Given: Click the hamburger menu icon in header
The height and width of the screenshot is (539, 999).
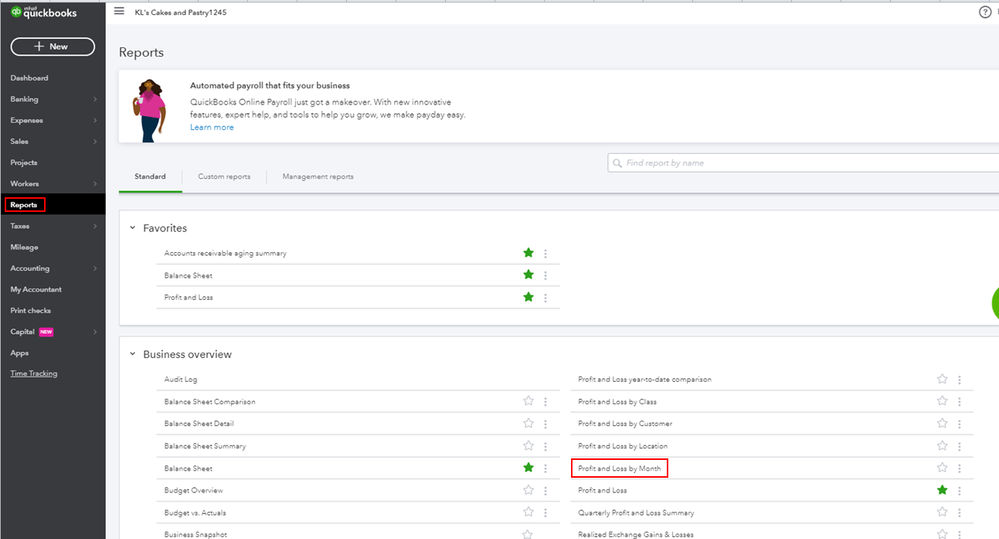Looking at the screenshot, I should pyautogui.click(x=120, y=11).
